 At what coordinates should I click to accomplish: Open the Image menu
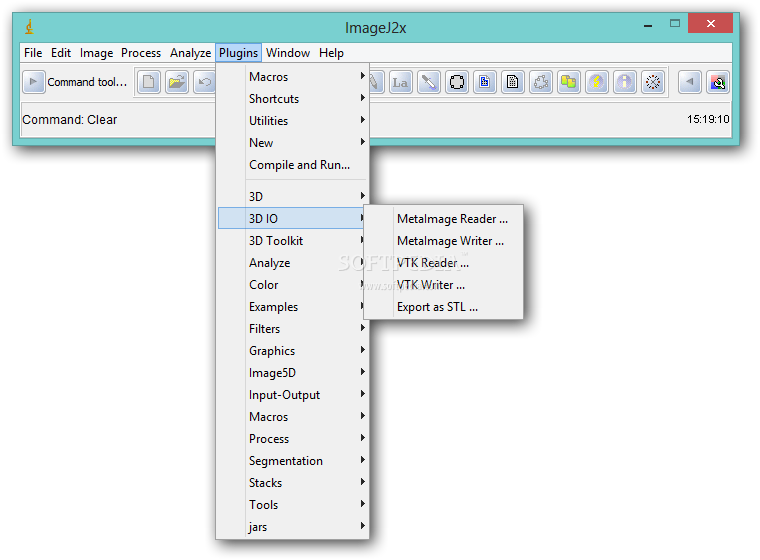(96, 52)
